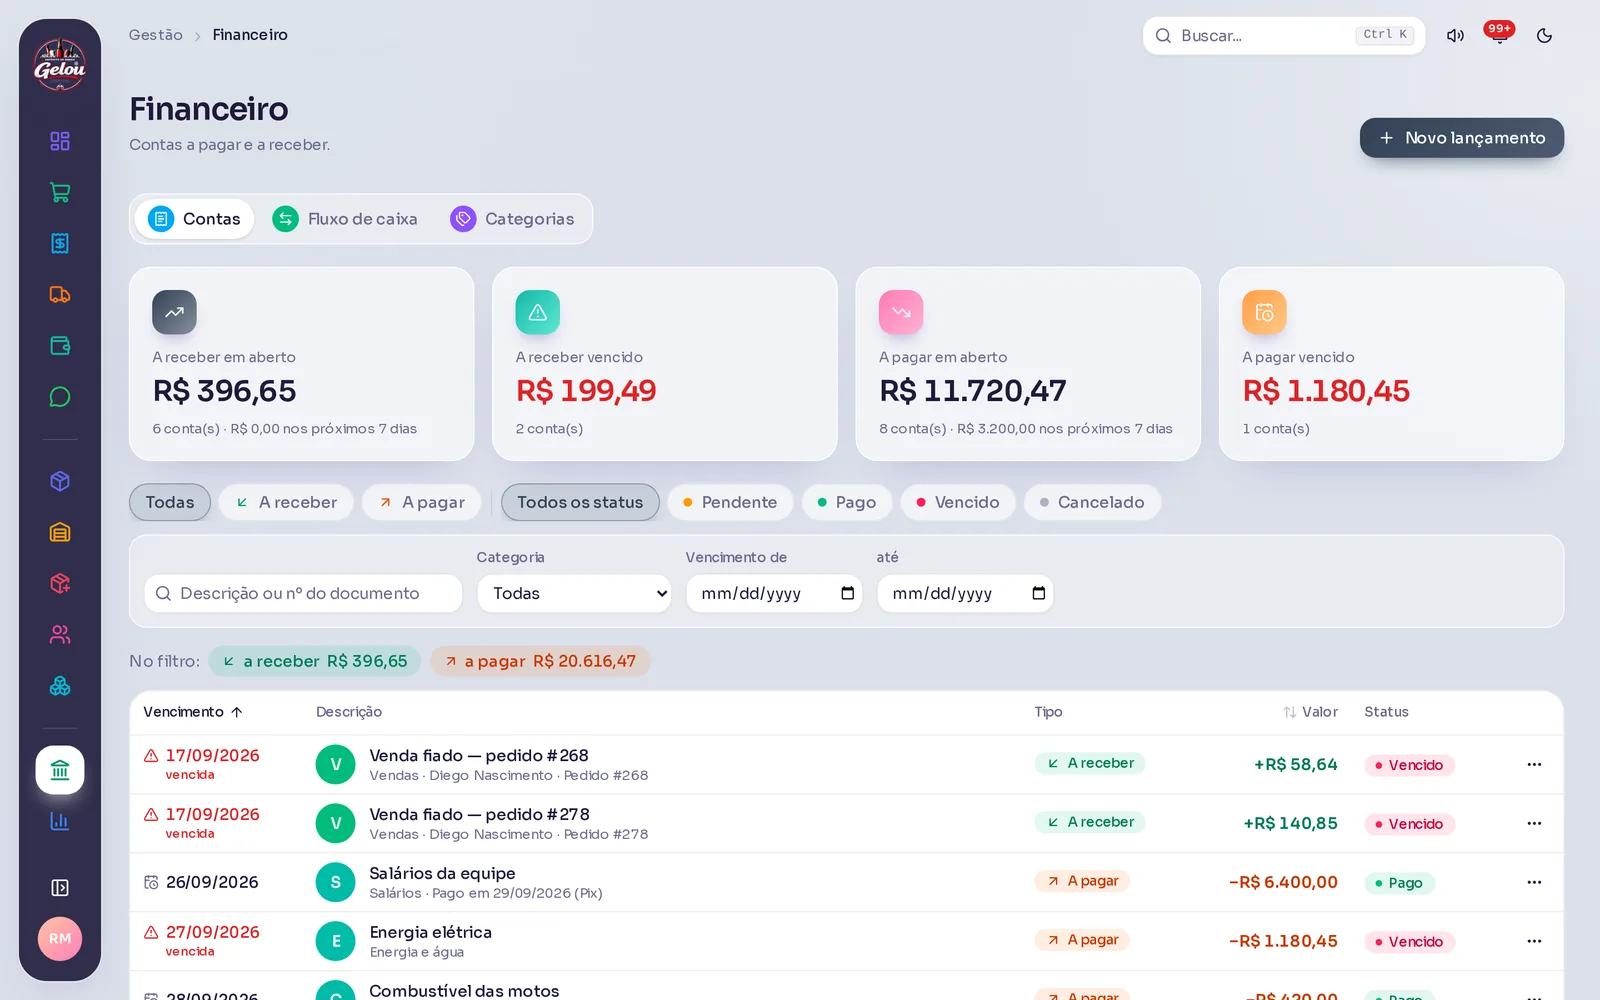
Task: Switch to Fluxo de caixa tab
Action: 345,219
